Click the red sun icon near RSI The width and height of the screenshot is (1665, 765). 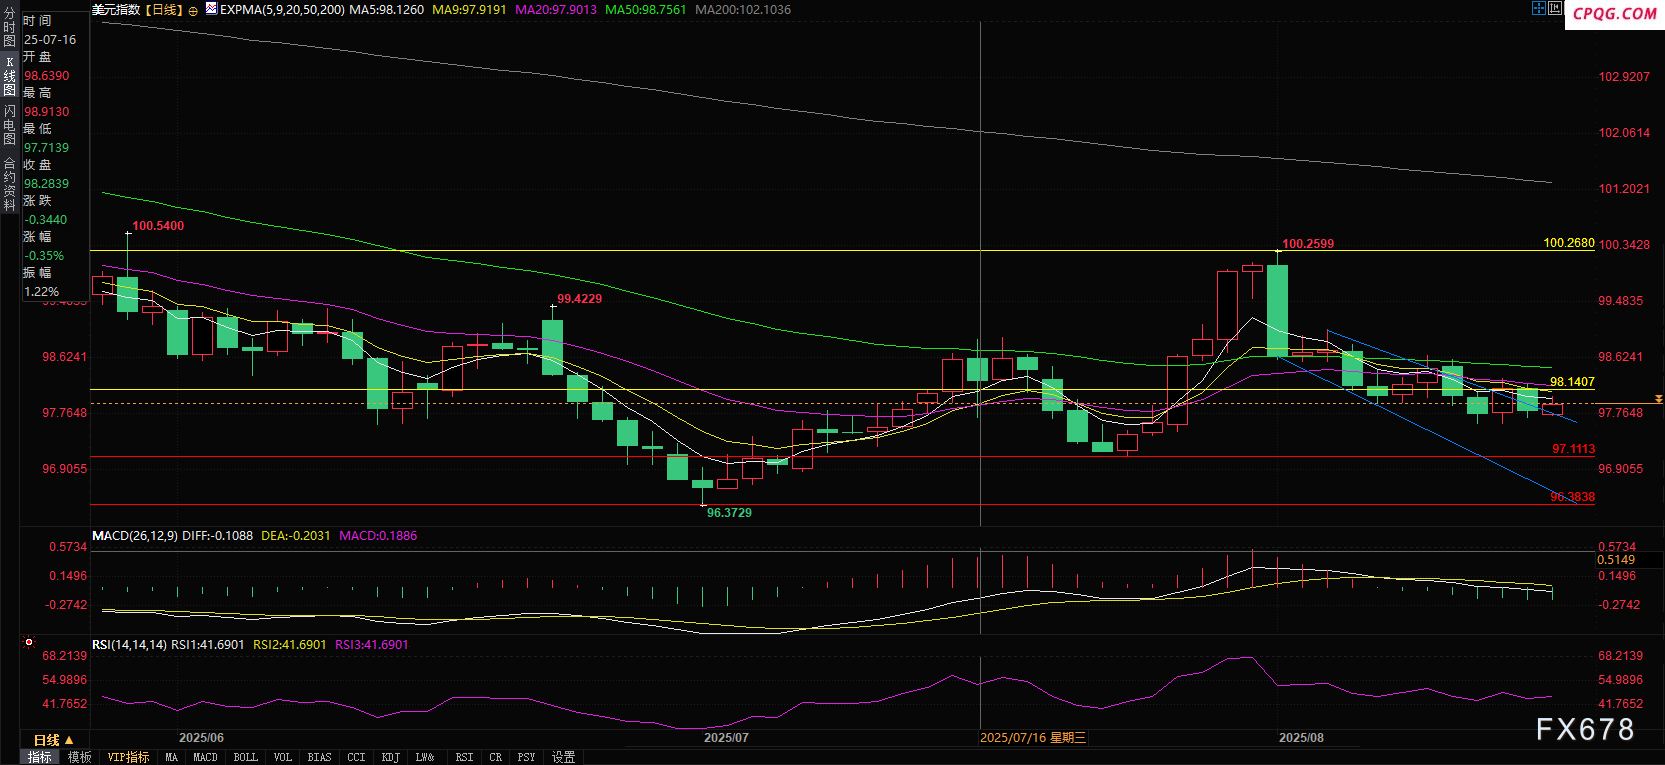tap(29, 643)
